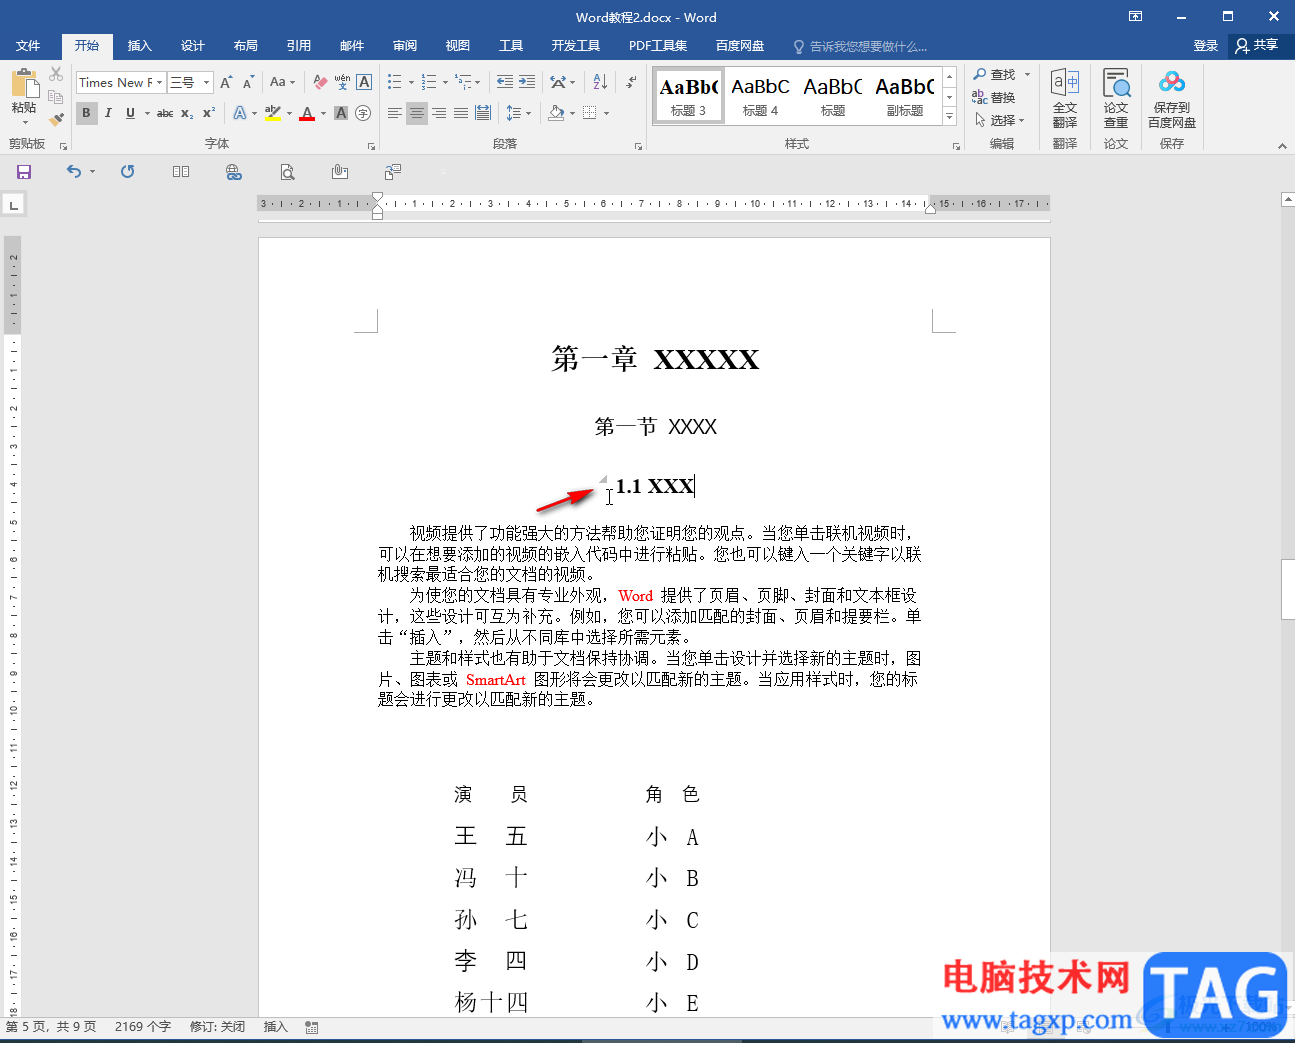Apply subscript formatting
Viewport: 1295px width, 1043px height.
tap(187, 113)
